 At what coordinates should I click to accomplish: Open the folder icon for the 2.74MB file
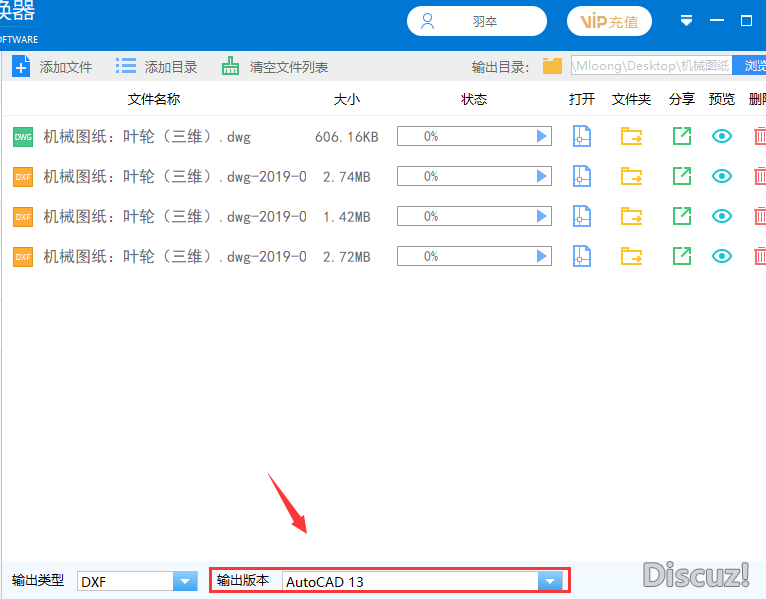click(631, 176)
